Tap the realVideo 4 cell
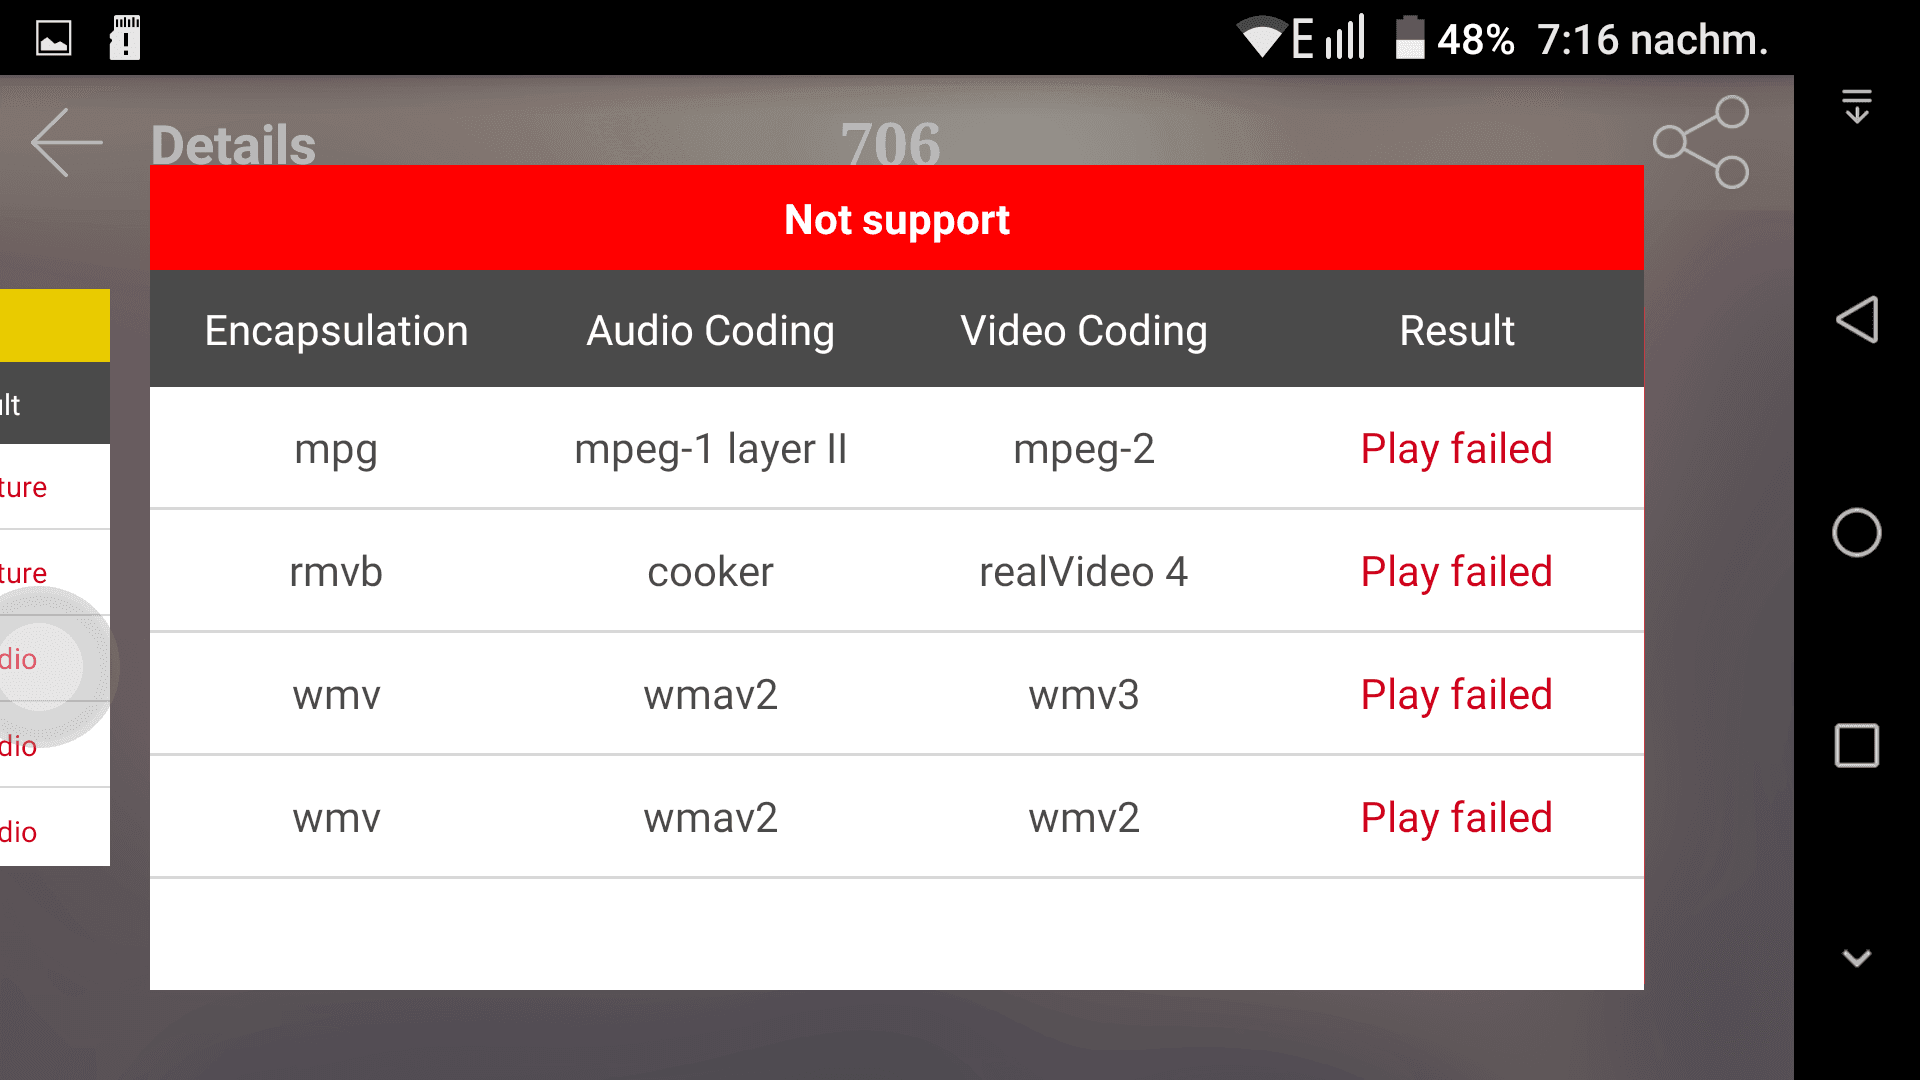This screenshot has width=1920, height=1080. click(x=1084, y=572)
